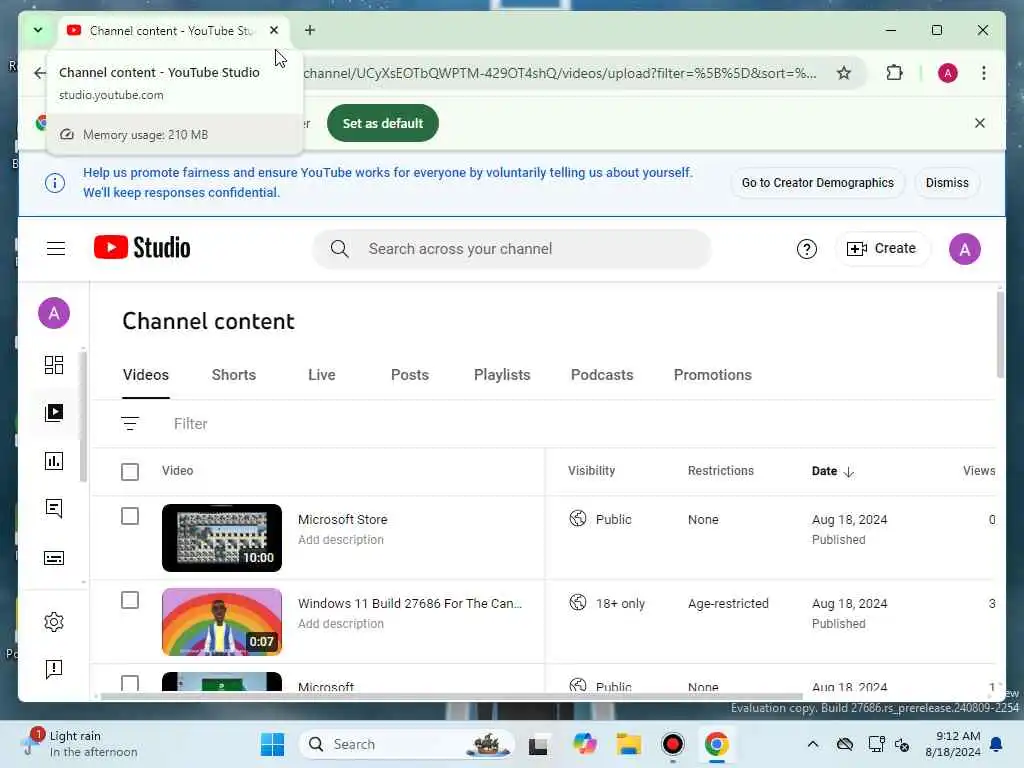Switch to the Podcasts tab

[x=602, y=375]
